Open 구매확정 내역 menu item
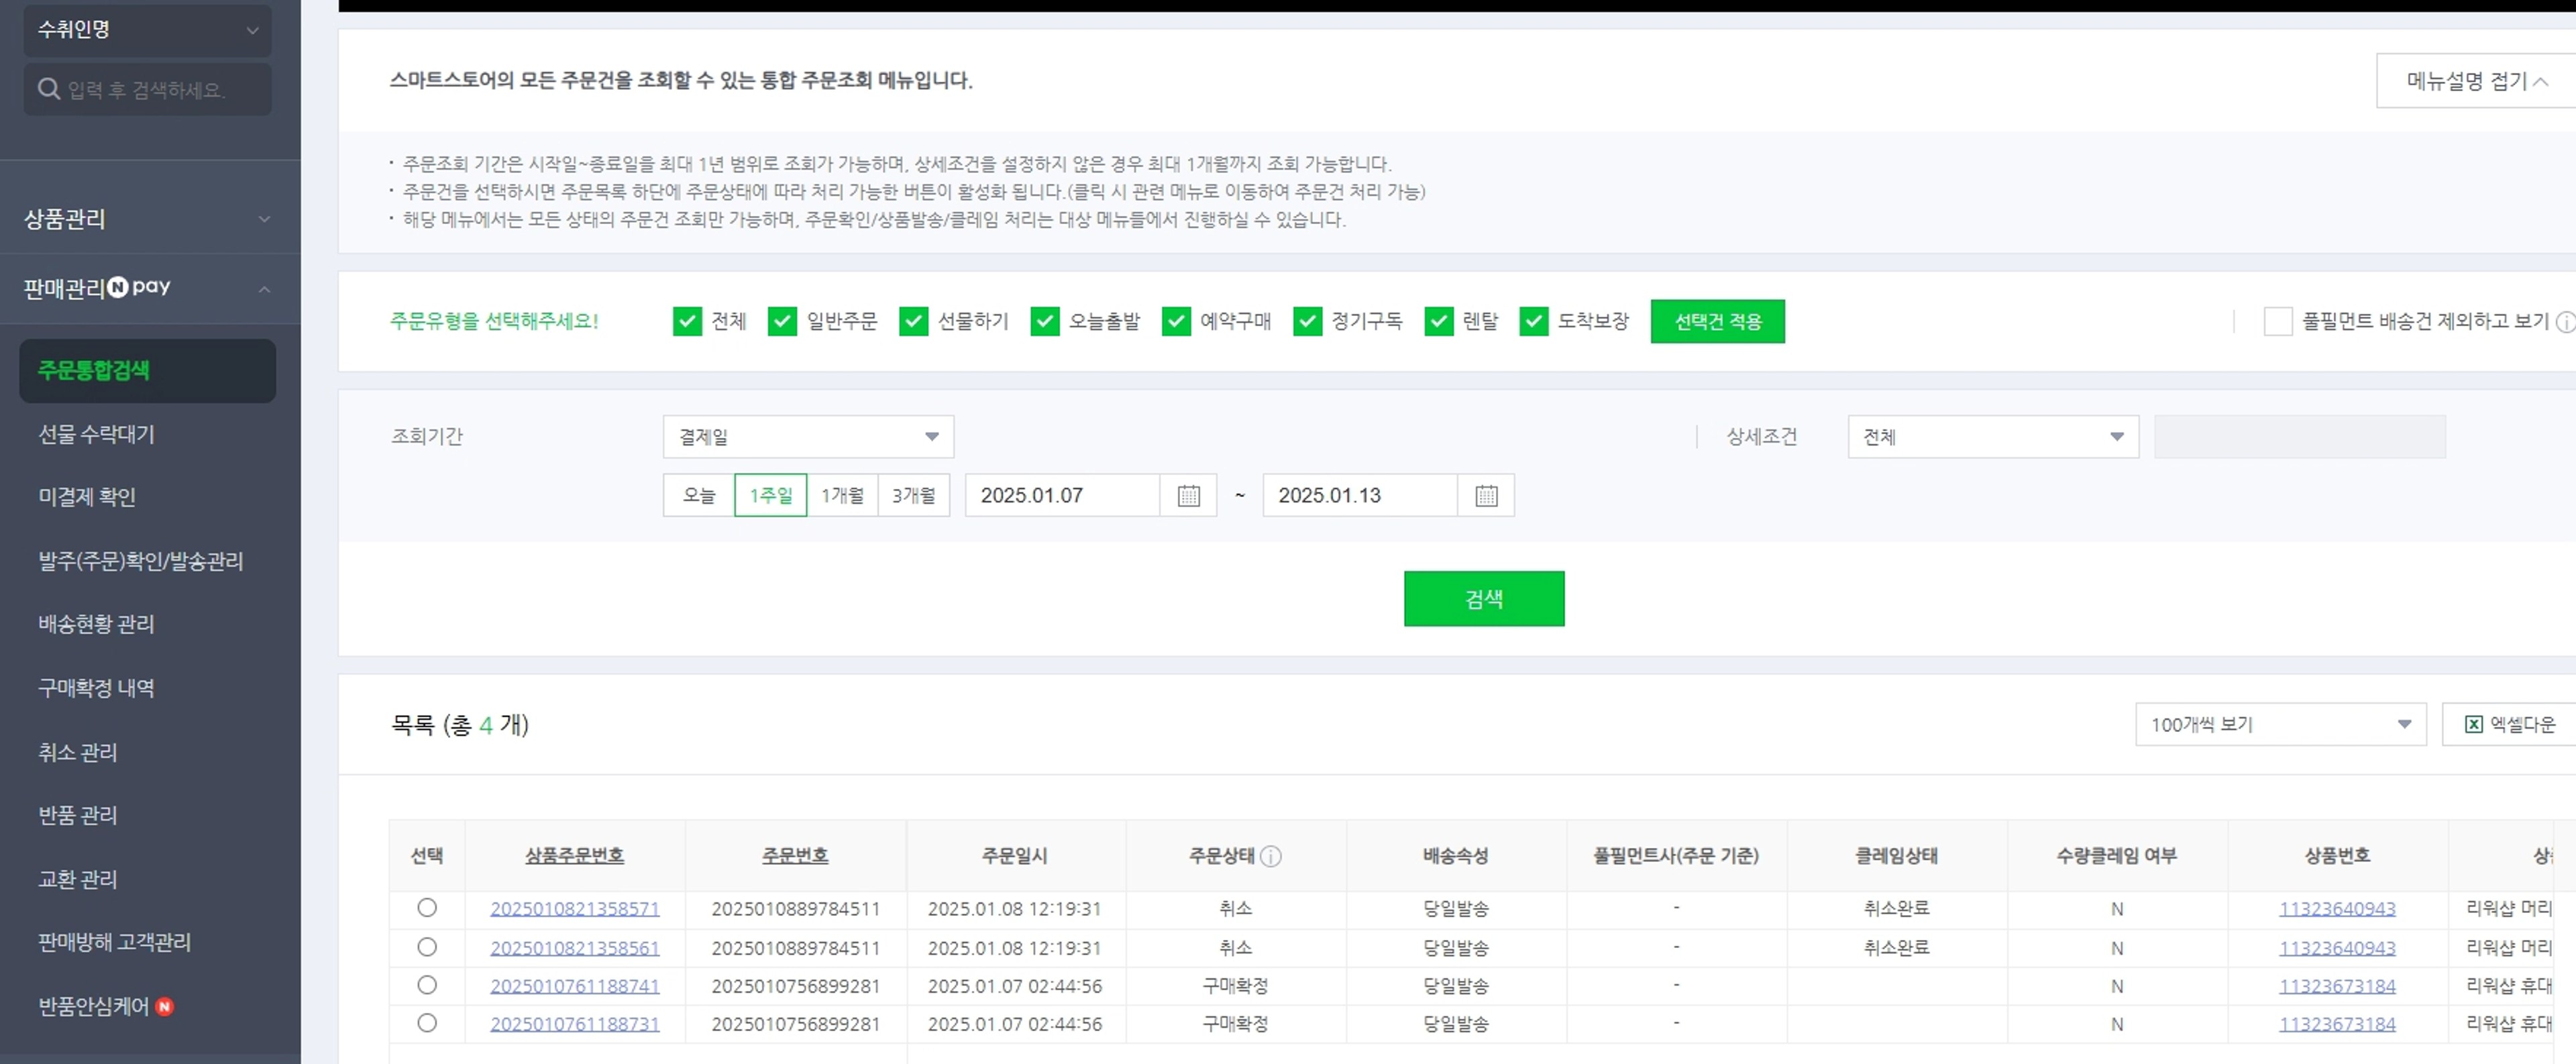Image resolution: width=2576 pixels, height=1064 pixels. 96,688
